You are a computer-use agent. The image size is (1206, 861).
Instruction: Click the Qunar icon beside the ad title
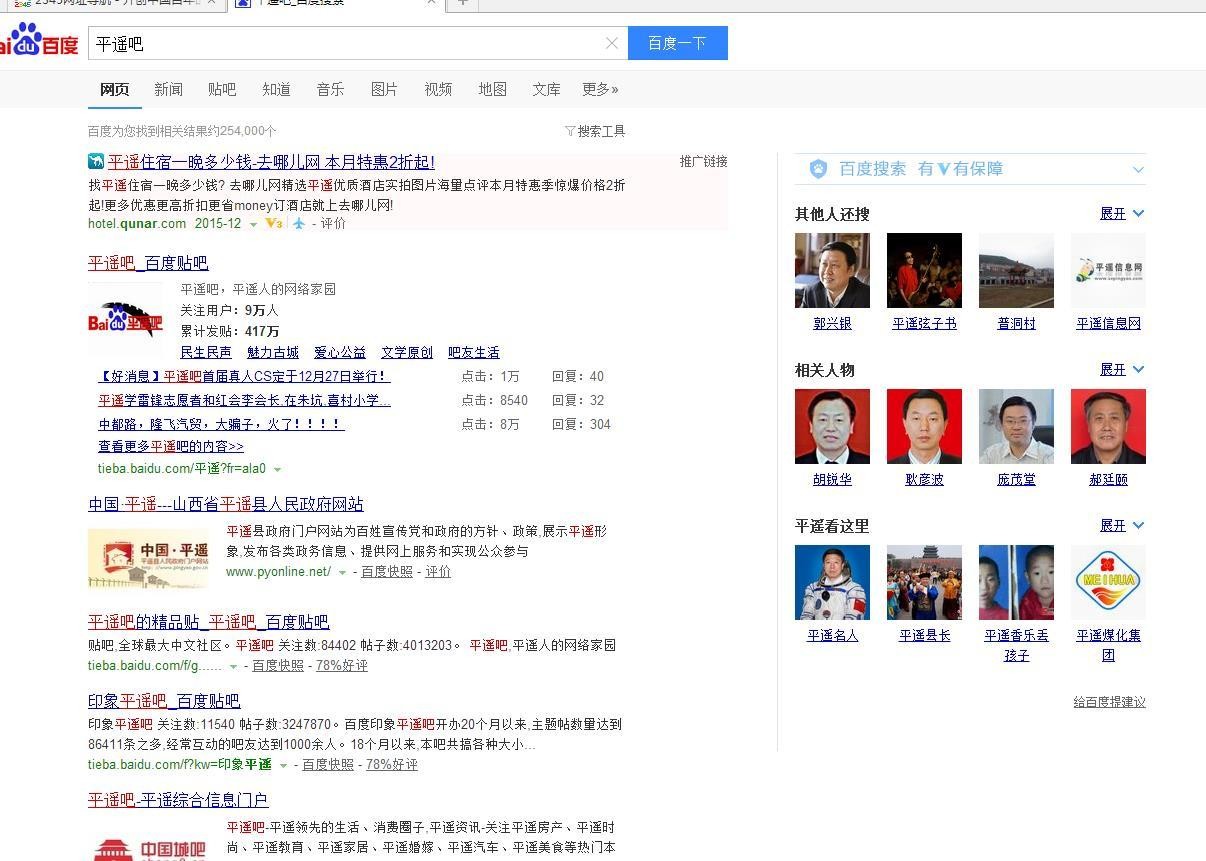coord(96,161)
